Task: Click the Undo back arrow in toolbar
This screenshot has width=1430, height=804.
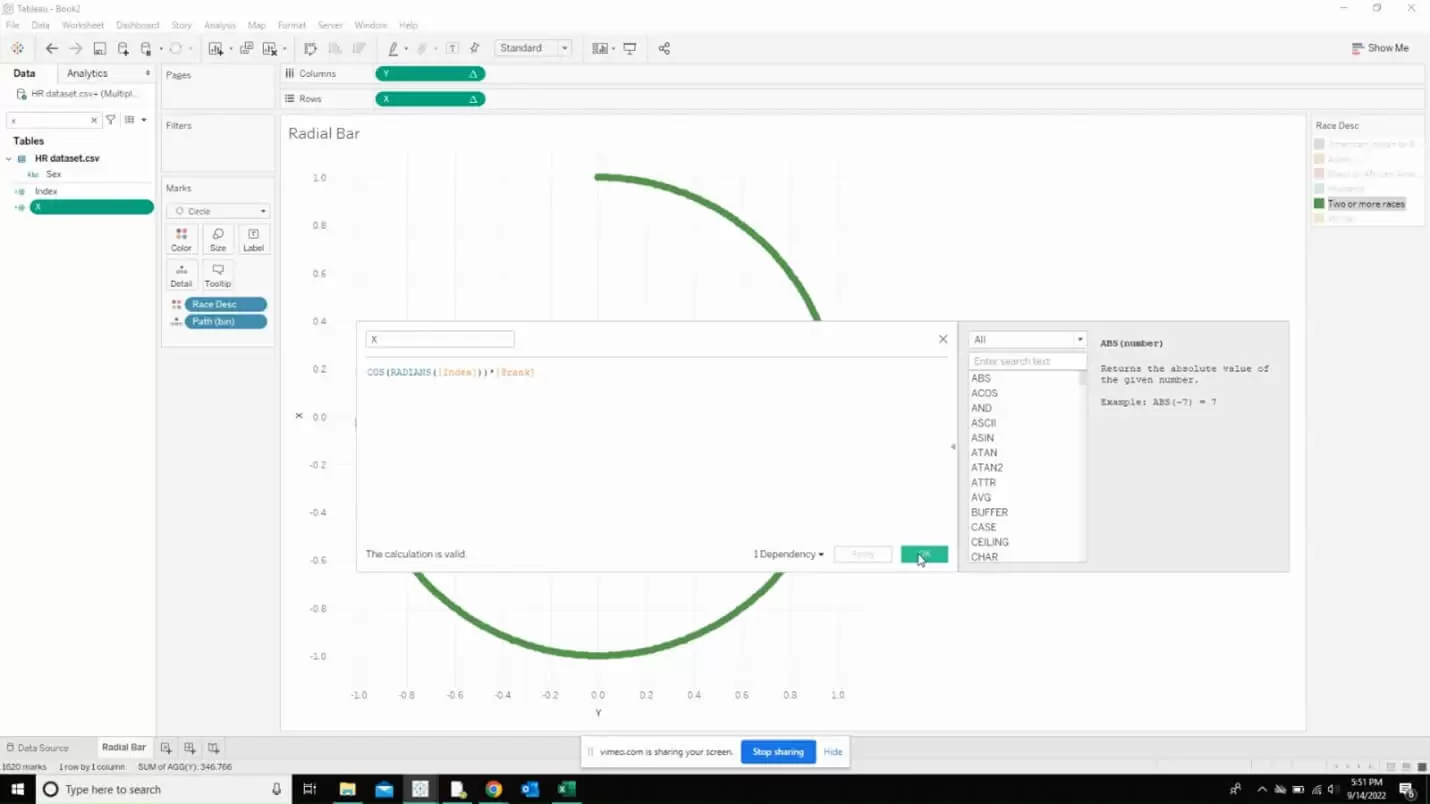Action: coord(51,48)
